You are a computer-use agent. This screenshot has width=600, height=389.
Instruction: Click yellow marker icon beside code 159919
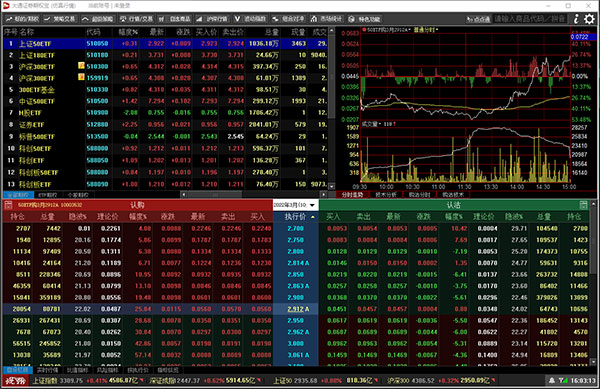click(81, 77)
